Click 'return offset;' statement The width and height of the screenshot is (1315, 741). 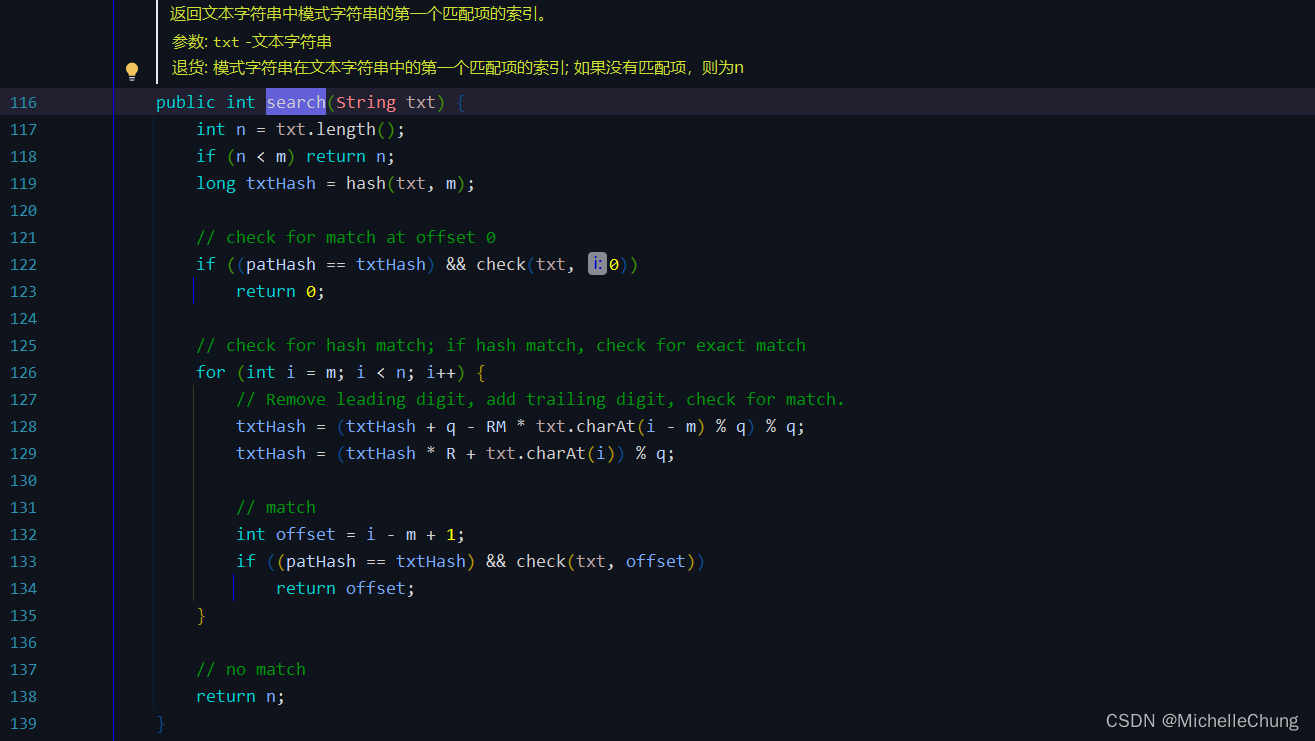coord(346,588)
